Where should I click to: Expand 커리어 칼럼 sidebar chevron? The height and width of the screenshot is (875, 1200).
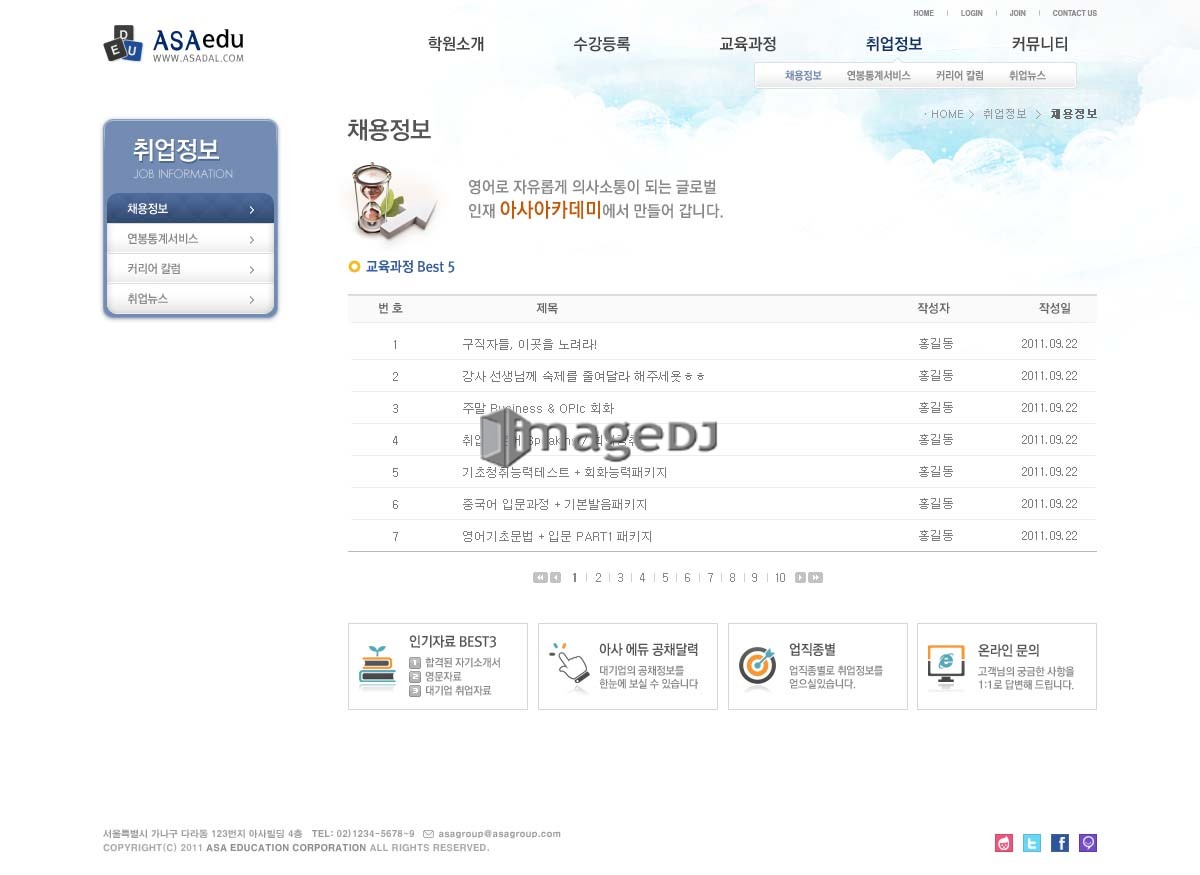(252, 270)
